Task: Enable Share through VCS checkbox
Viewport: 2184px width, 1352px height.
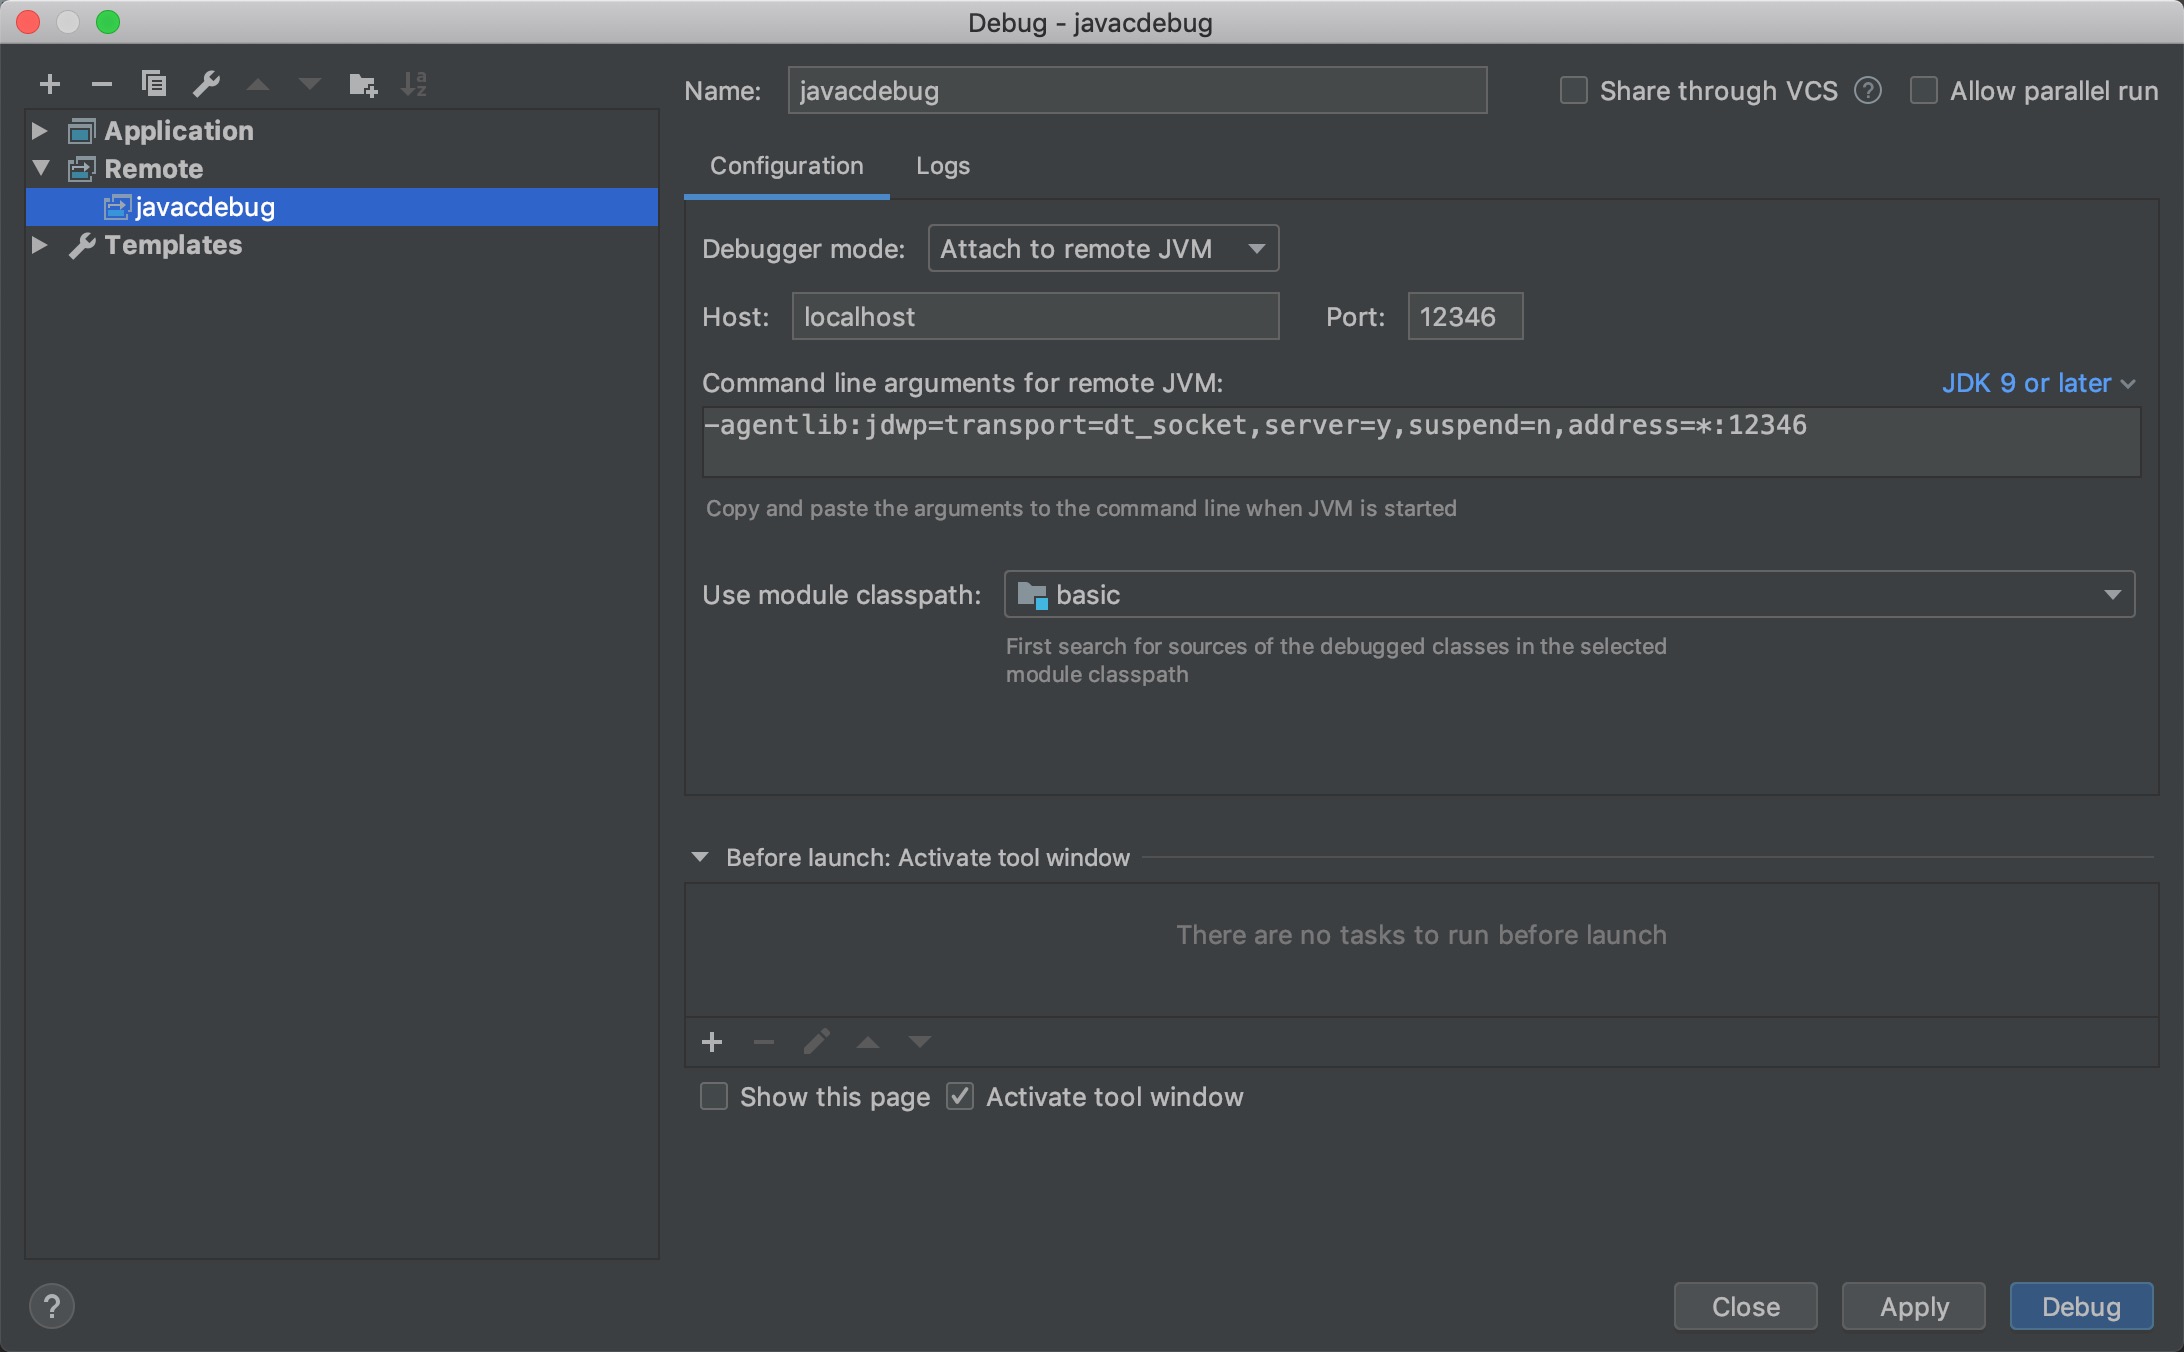Action: 1574,91
